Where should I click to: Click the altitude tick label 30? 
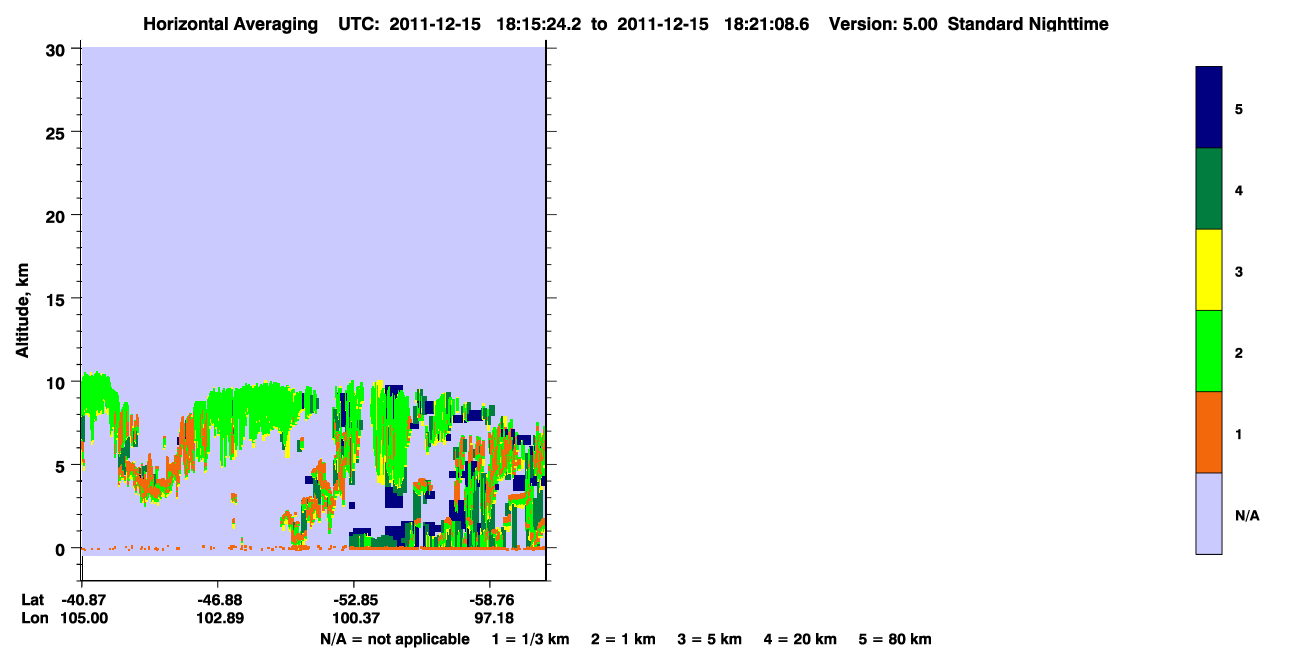tap(57, 49)
